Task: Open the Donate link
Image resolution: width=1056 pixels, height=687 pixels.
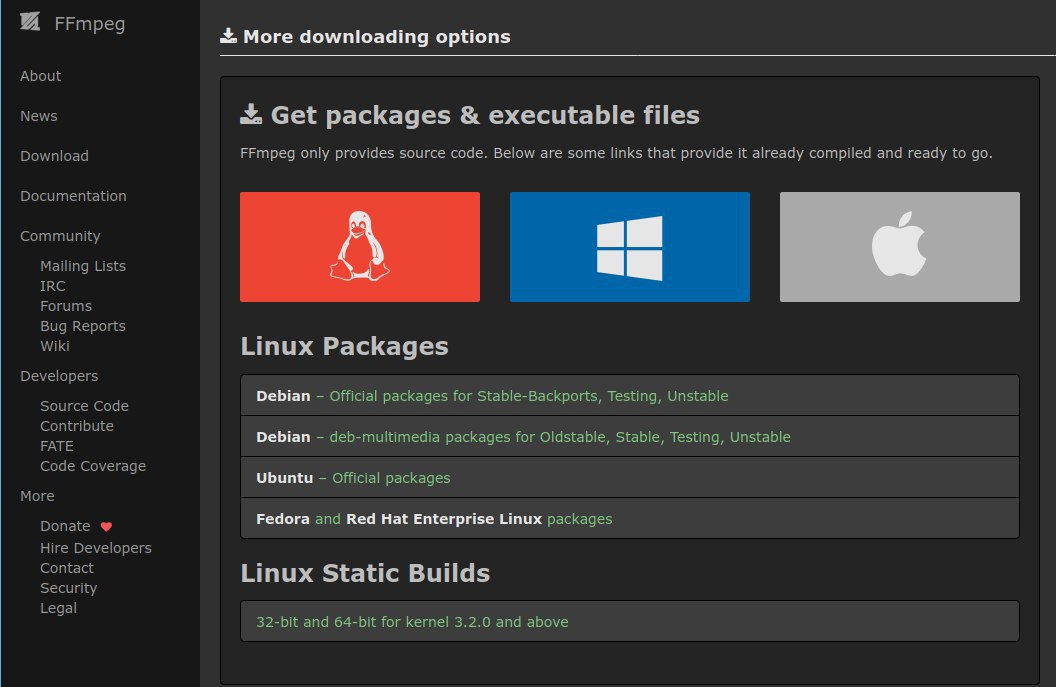Action: 65,526
